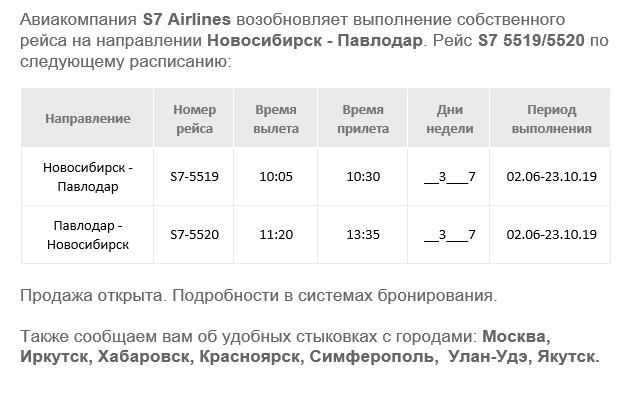The width and height of the screenshot is (633, 400).
Task: Select the Новосибирск - Павлодар bold route heading
Action: pyautogui.click(x=315, y=40)
